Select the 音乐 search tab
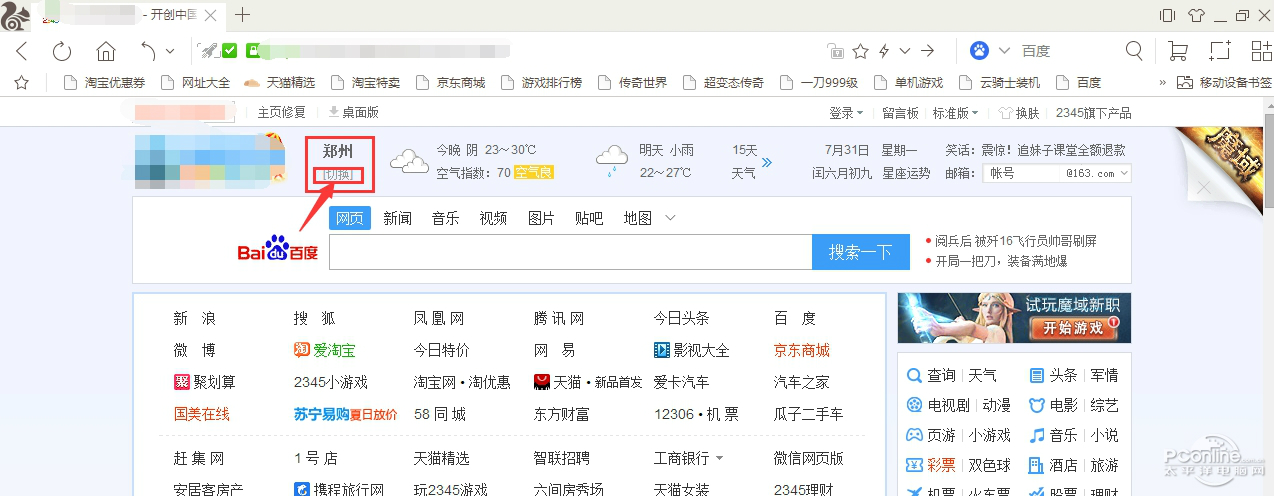This screenshot has width=1274, height=496. (445, 218)
